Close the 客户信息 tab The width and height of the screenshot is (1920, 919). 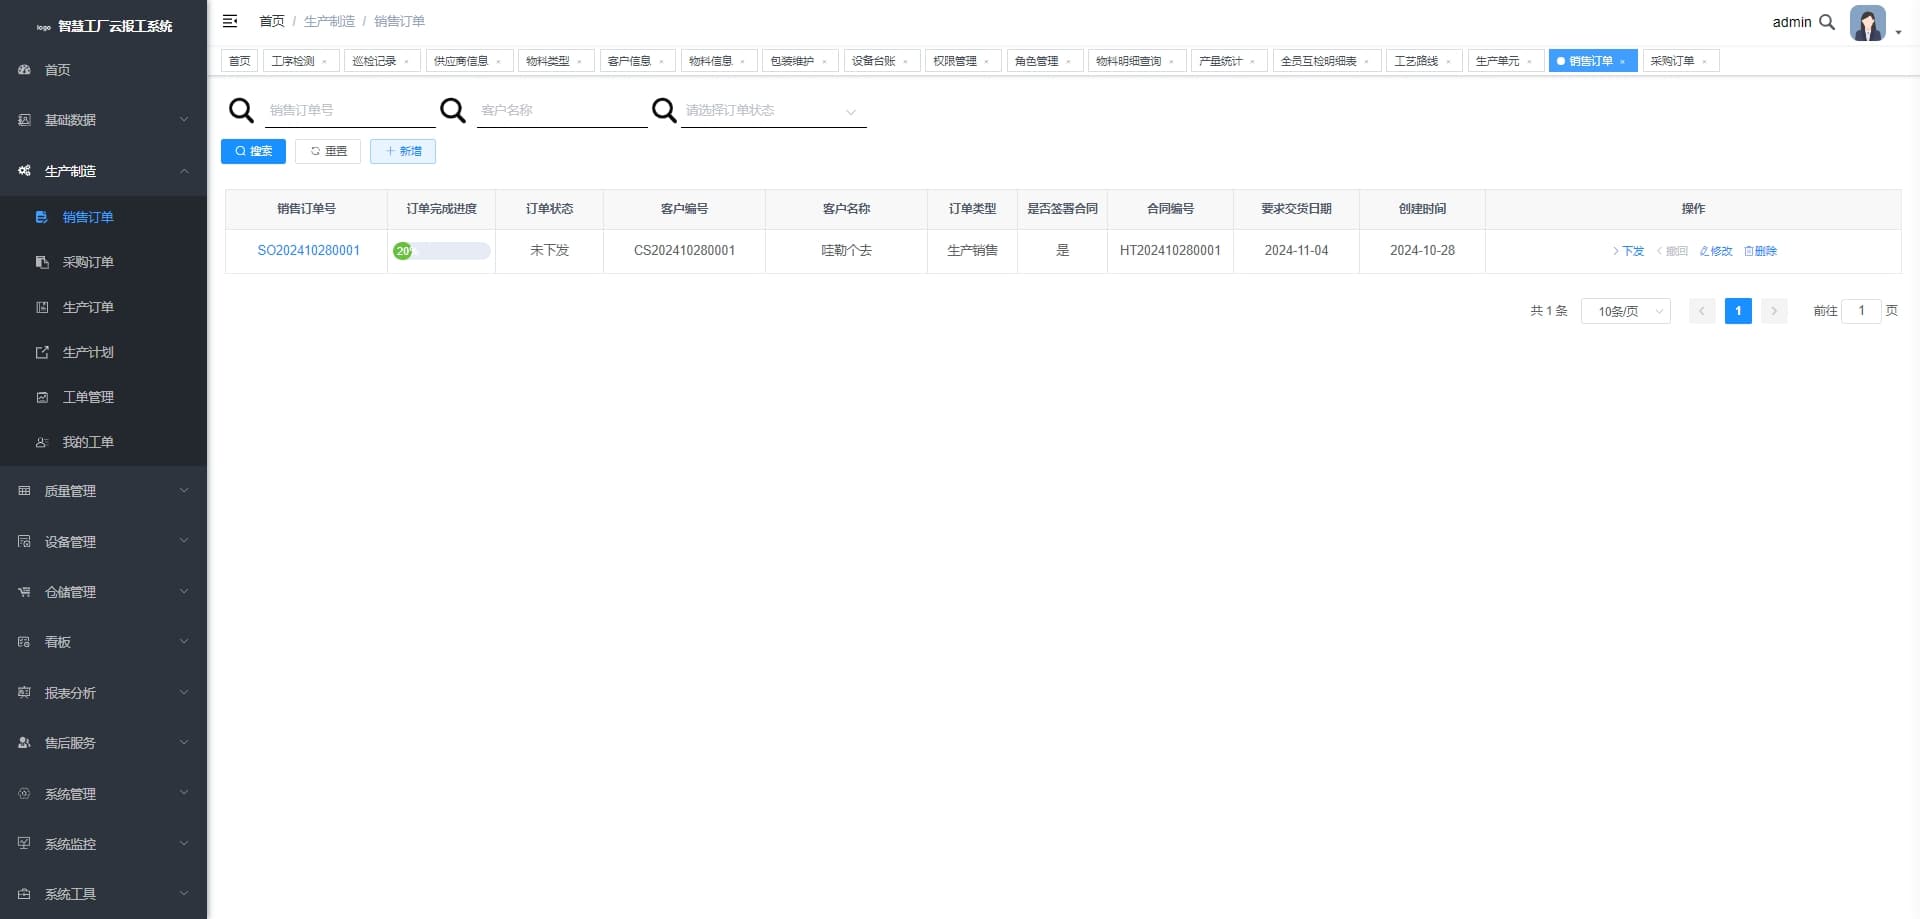coord(662,62)
